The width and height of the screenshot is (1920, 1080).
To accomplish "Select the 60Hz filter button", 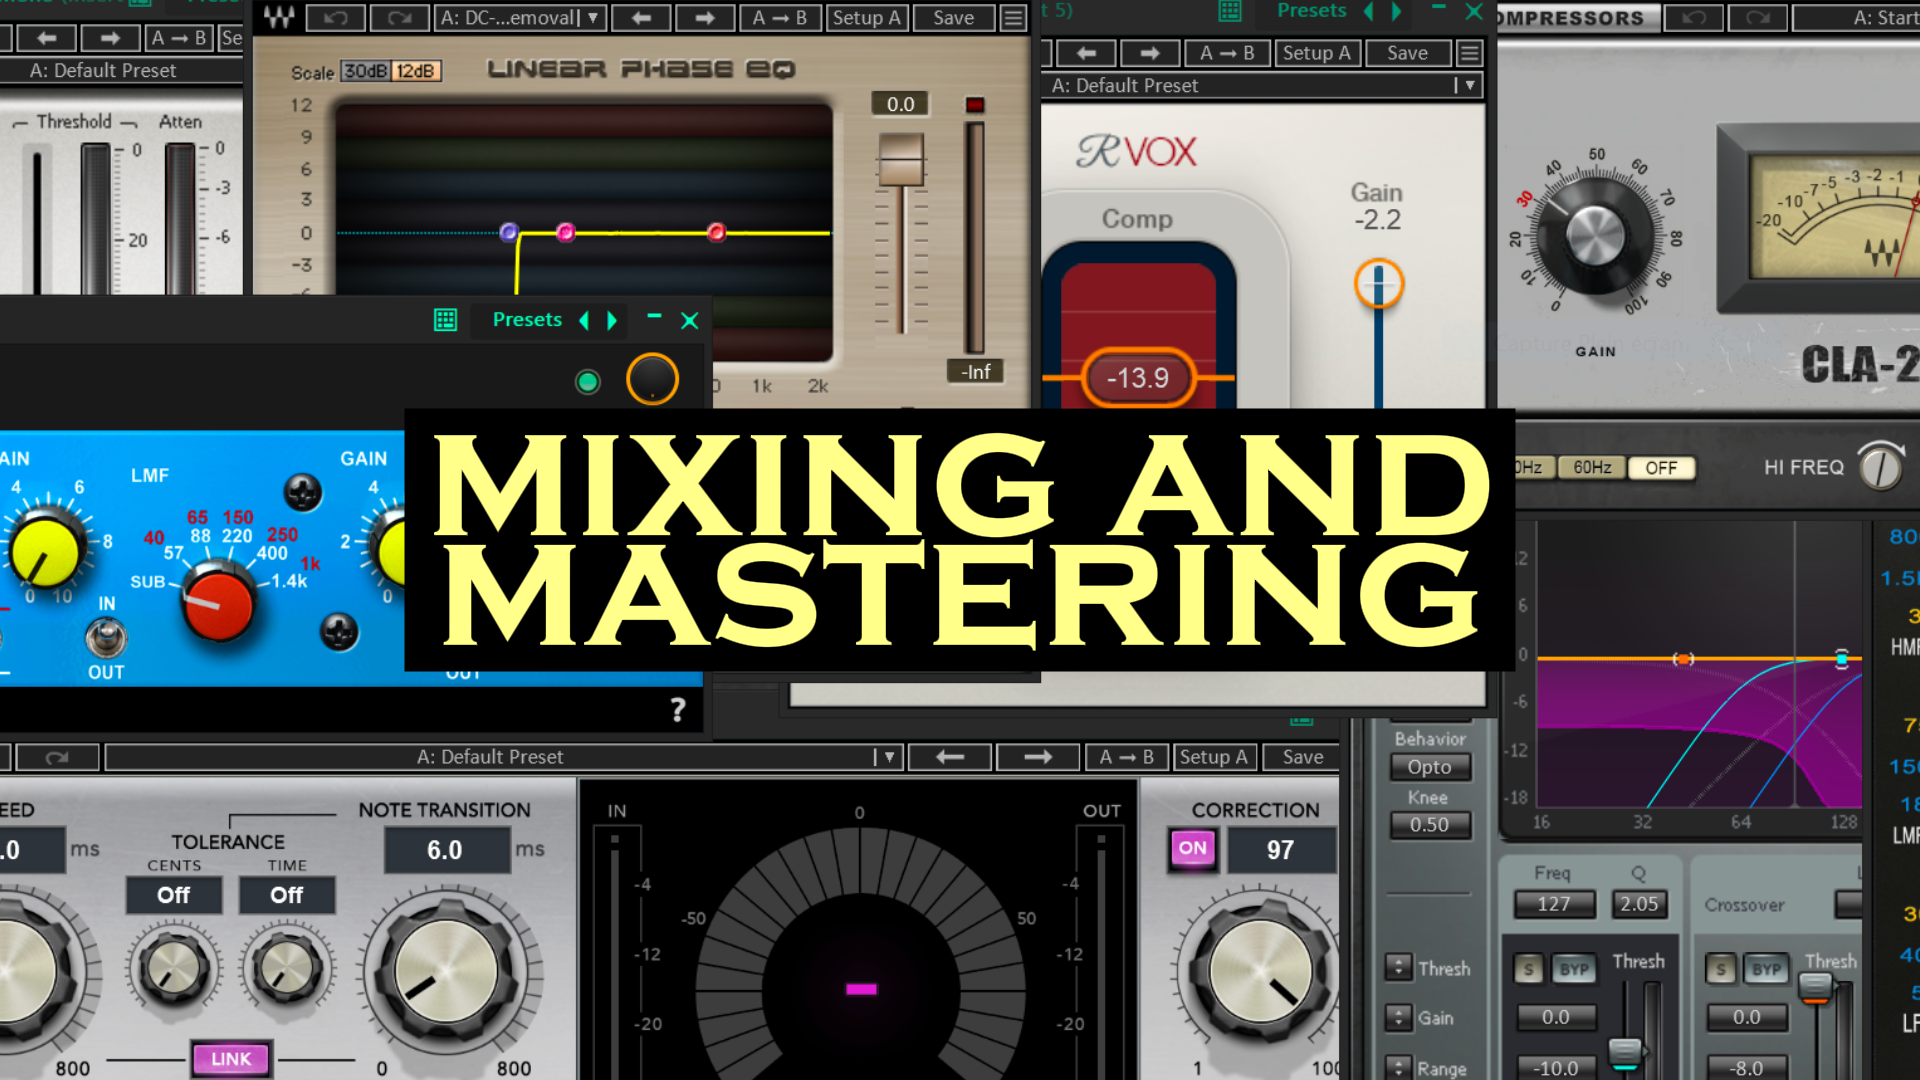I will pyautogui.click(x=1592, y=468).
